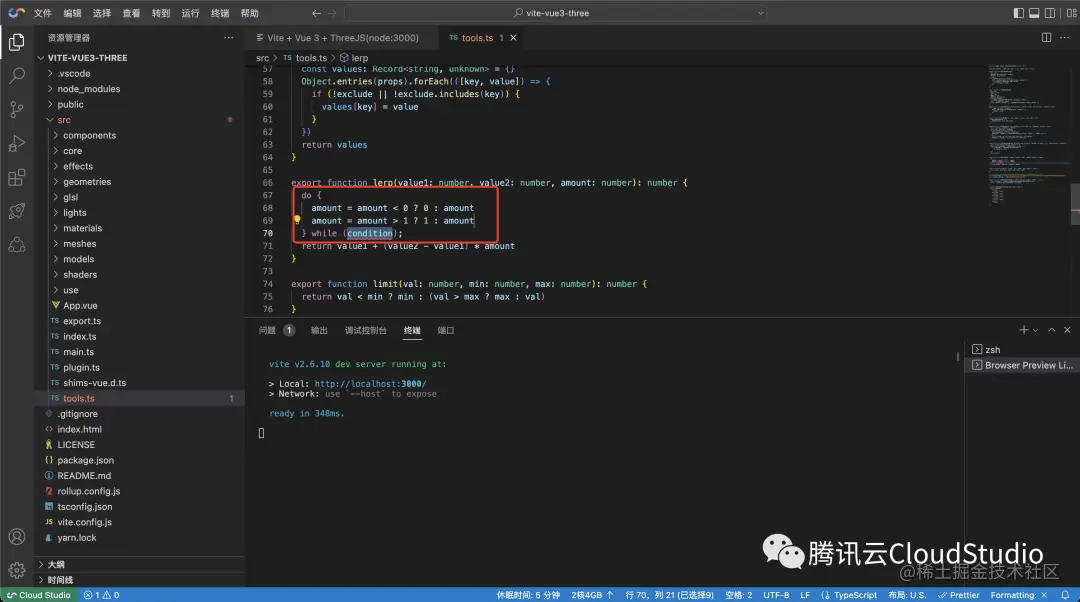Customize layout icon in title bar
The width and height of the screenshot is (1080, 602).
[x=1072, y=13]
